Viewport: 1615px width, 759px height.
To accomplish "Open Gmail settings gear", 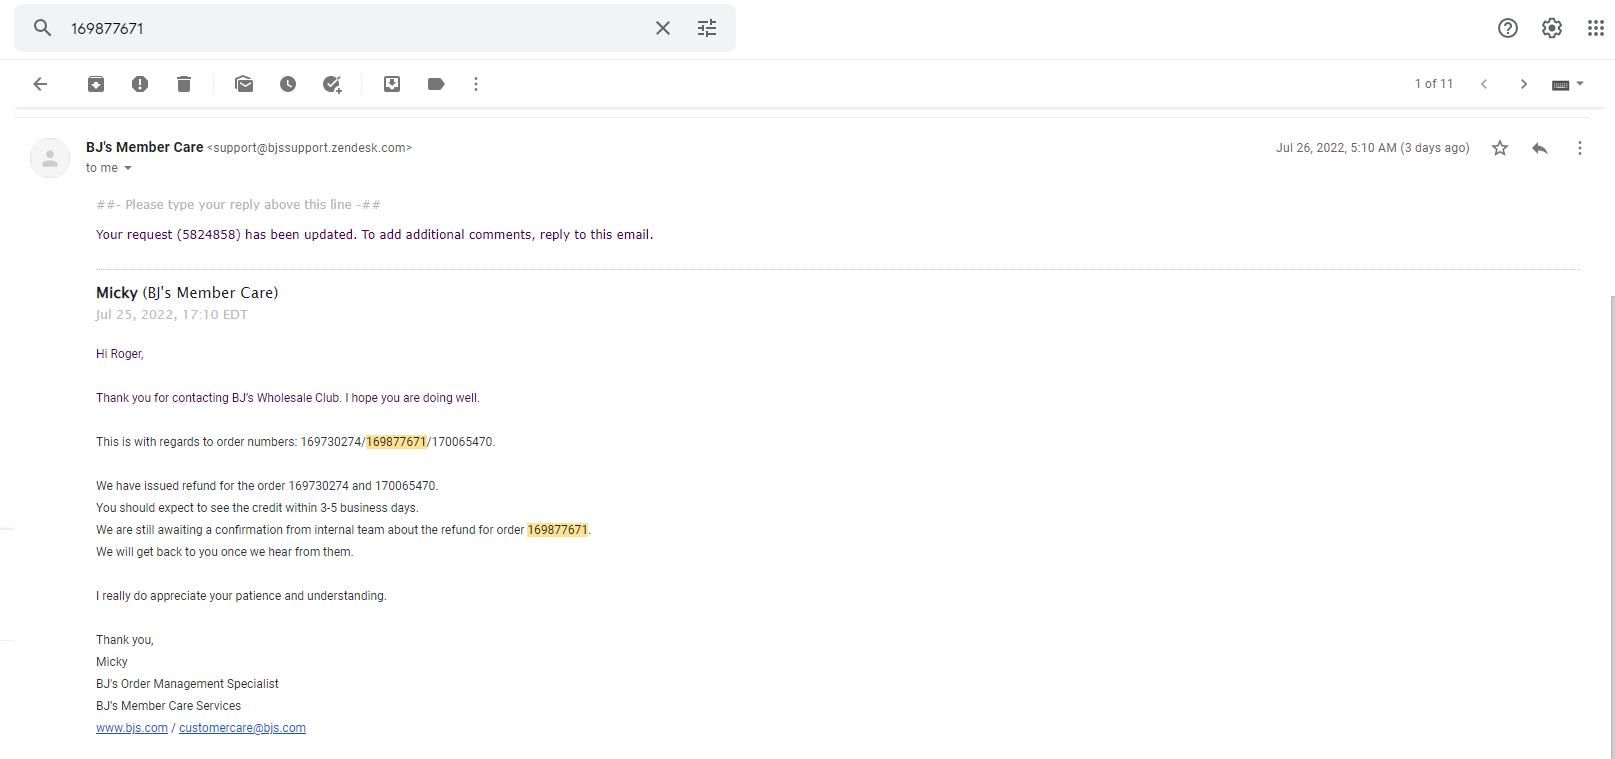I will point(1552,28).
